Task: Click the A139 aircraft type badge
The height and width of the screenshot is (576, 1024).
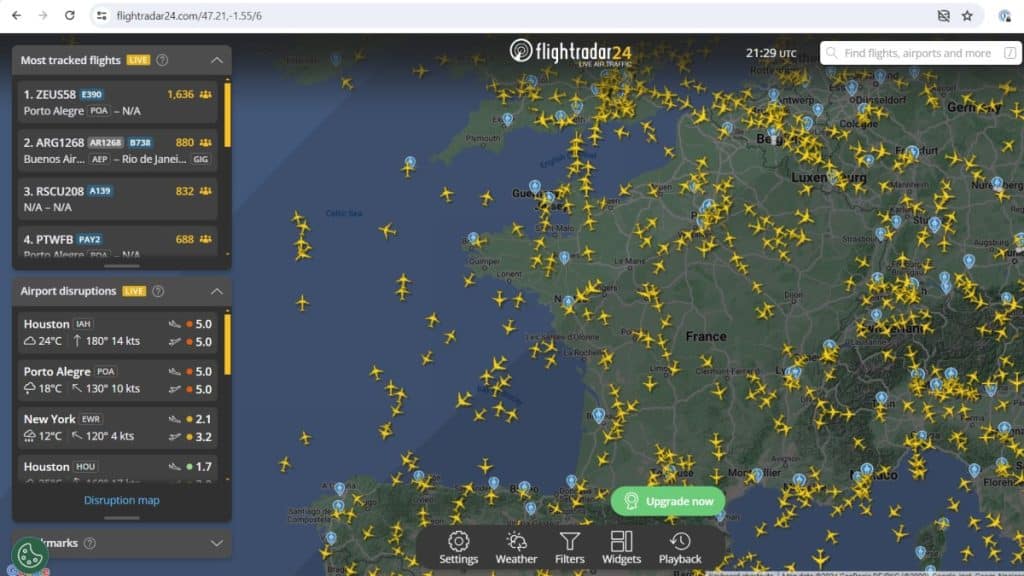Action: click(100, 191)
